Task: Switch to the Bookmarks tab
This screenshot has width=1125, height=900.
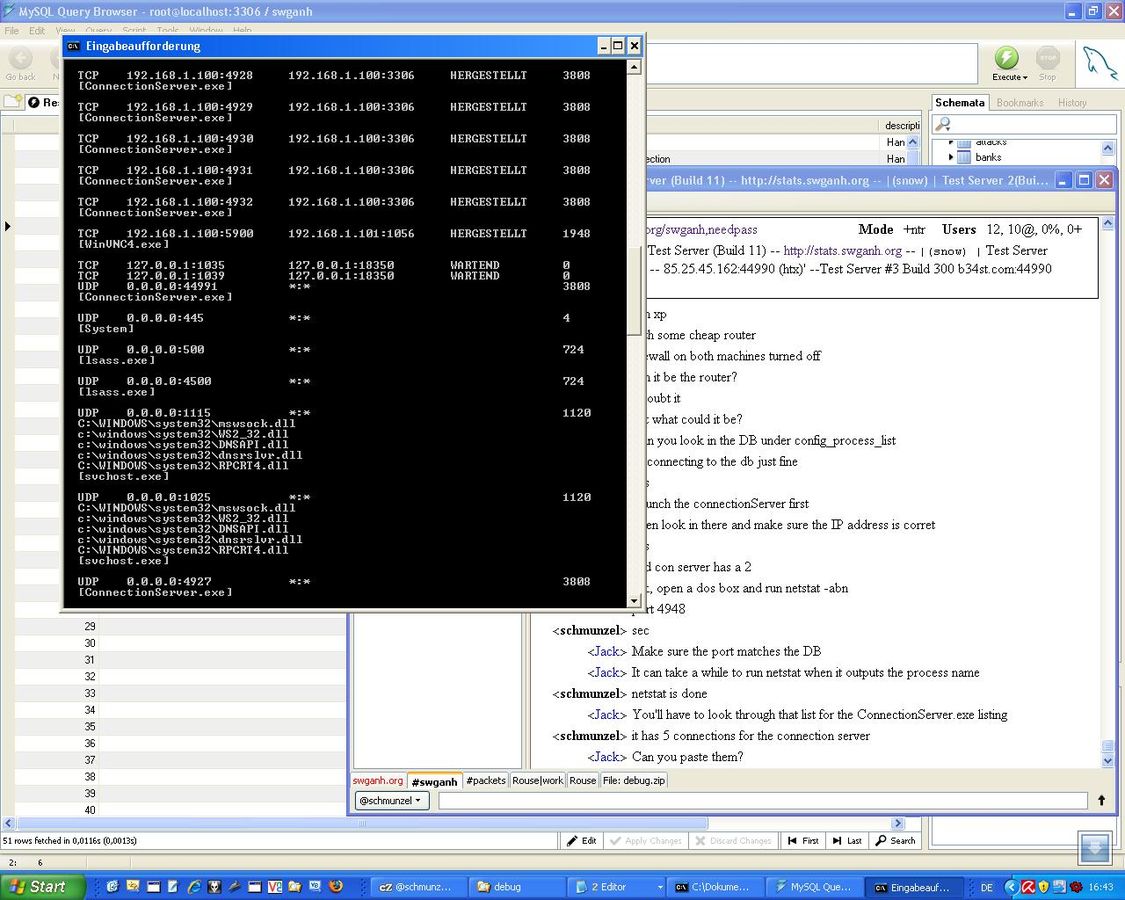Action: [x=1019, y=102]
